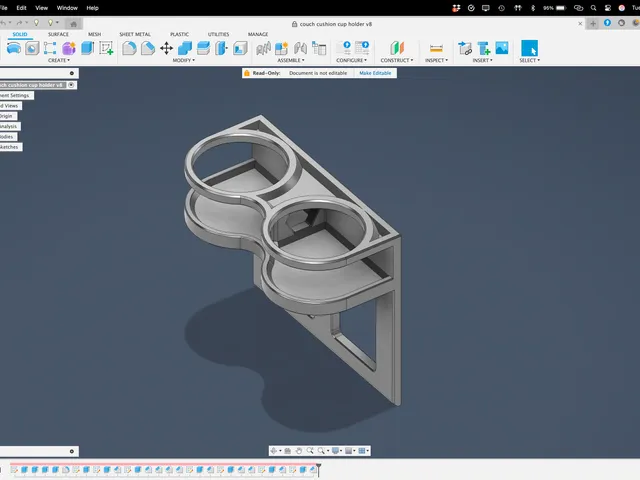
Task: Click the Home view icon in top bar
Action: pos(73,24)
